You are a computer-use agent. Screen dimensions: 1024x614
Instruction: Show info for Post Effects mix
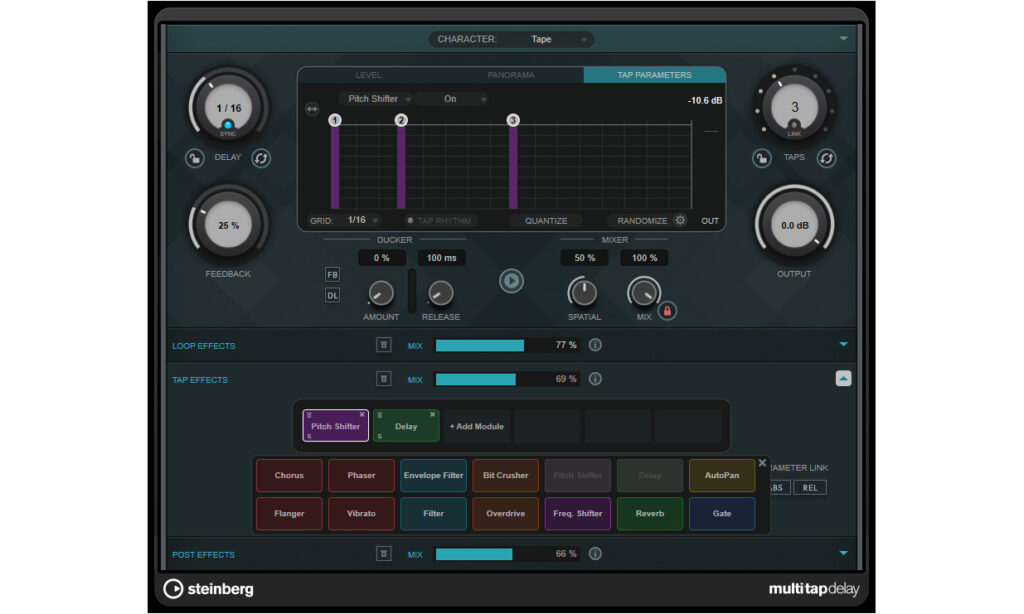click(x=595, y=554)
